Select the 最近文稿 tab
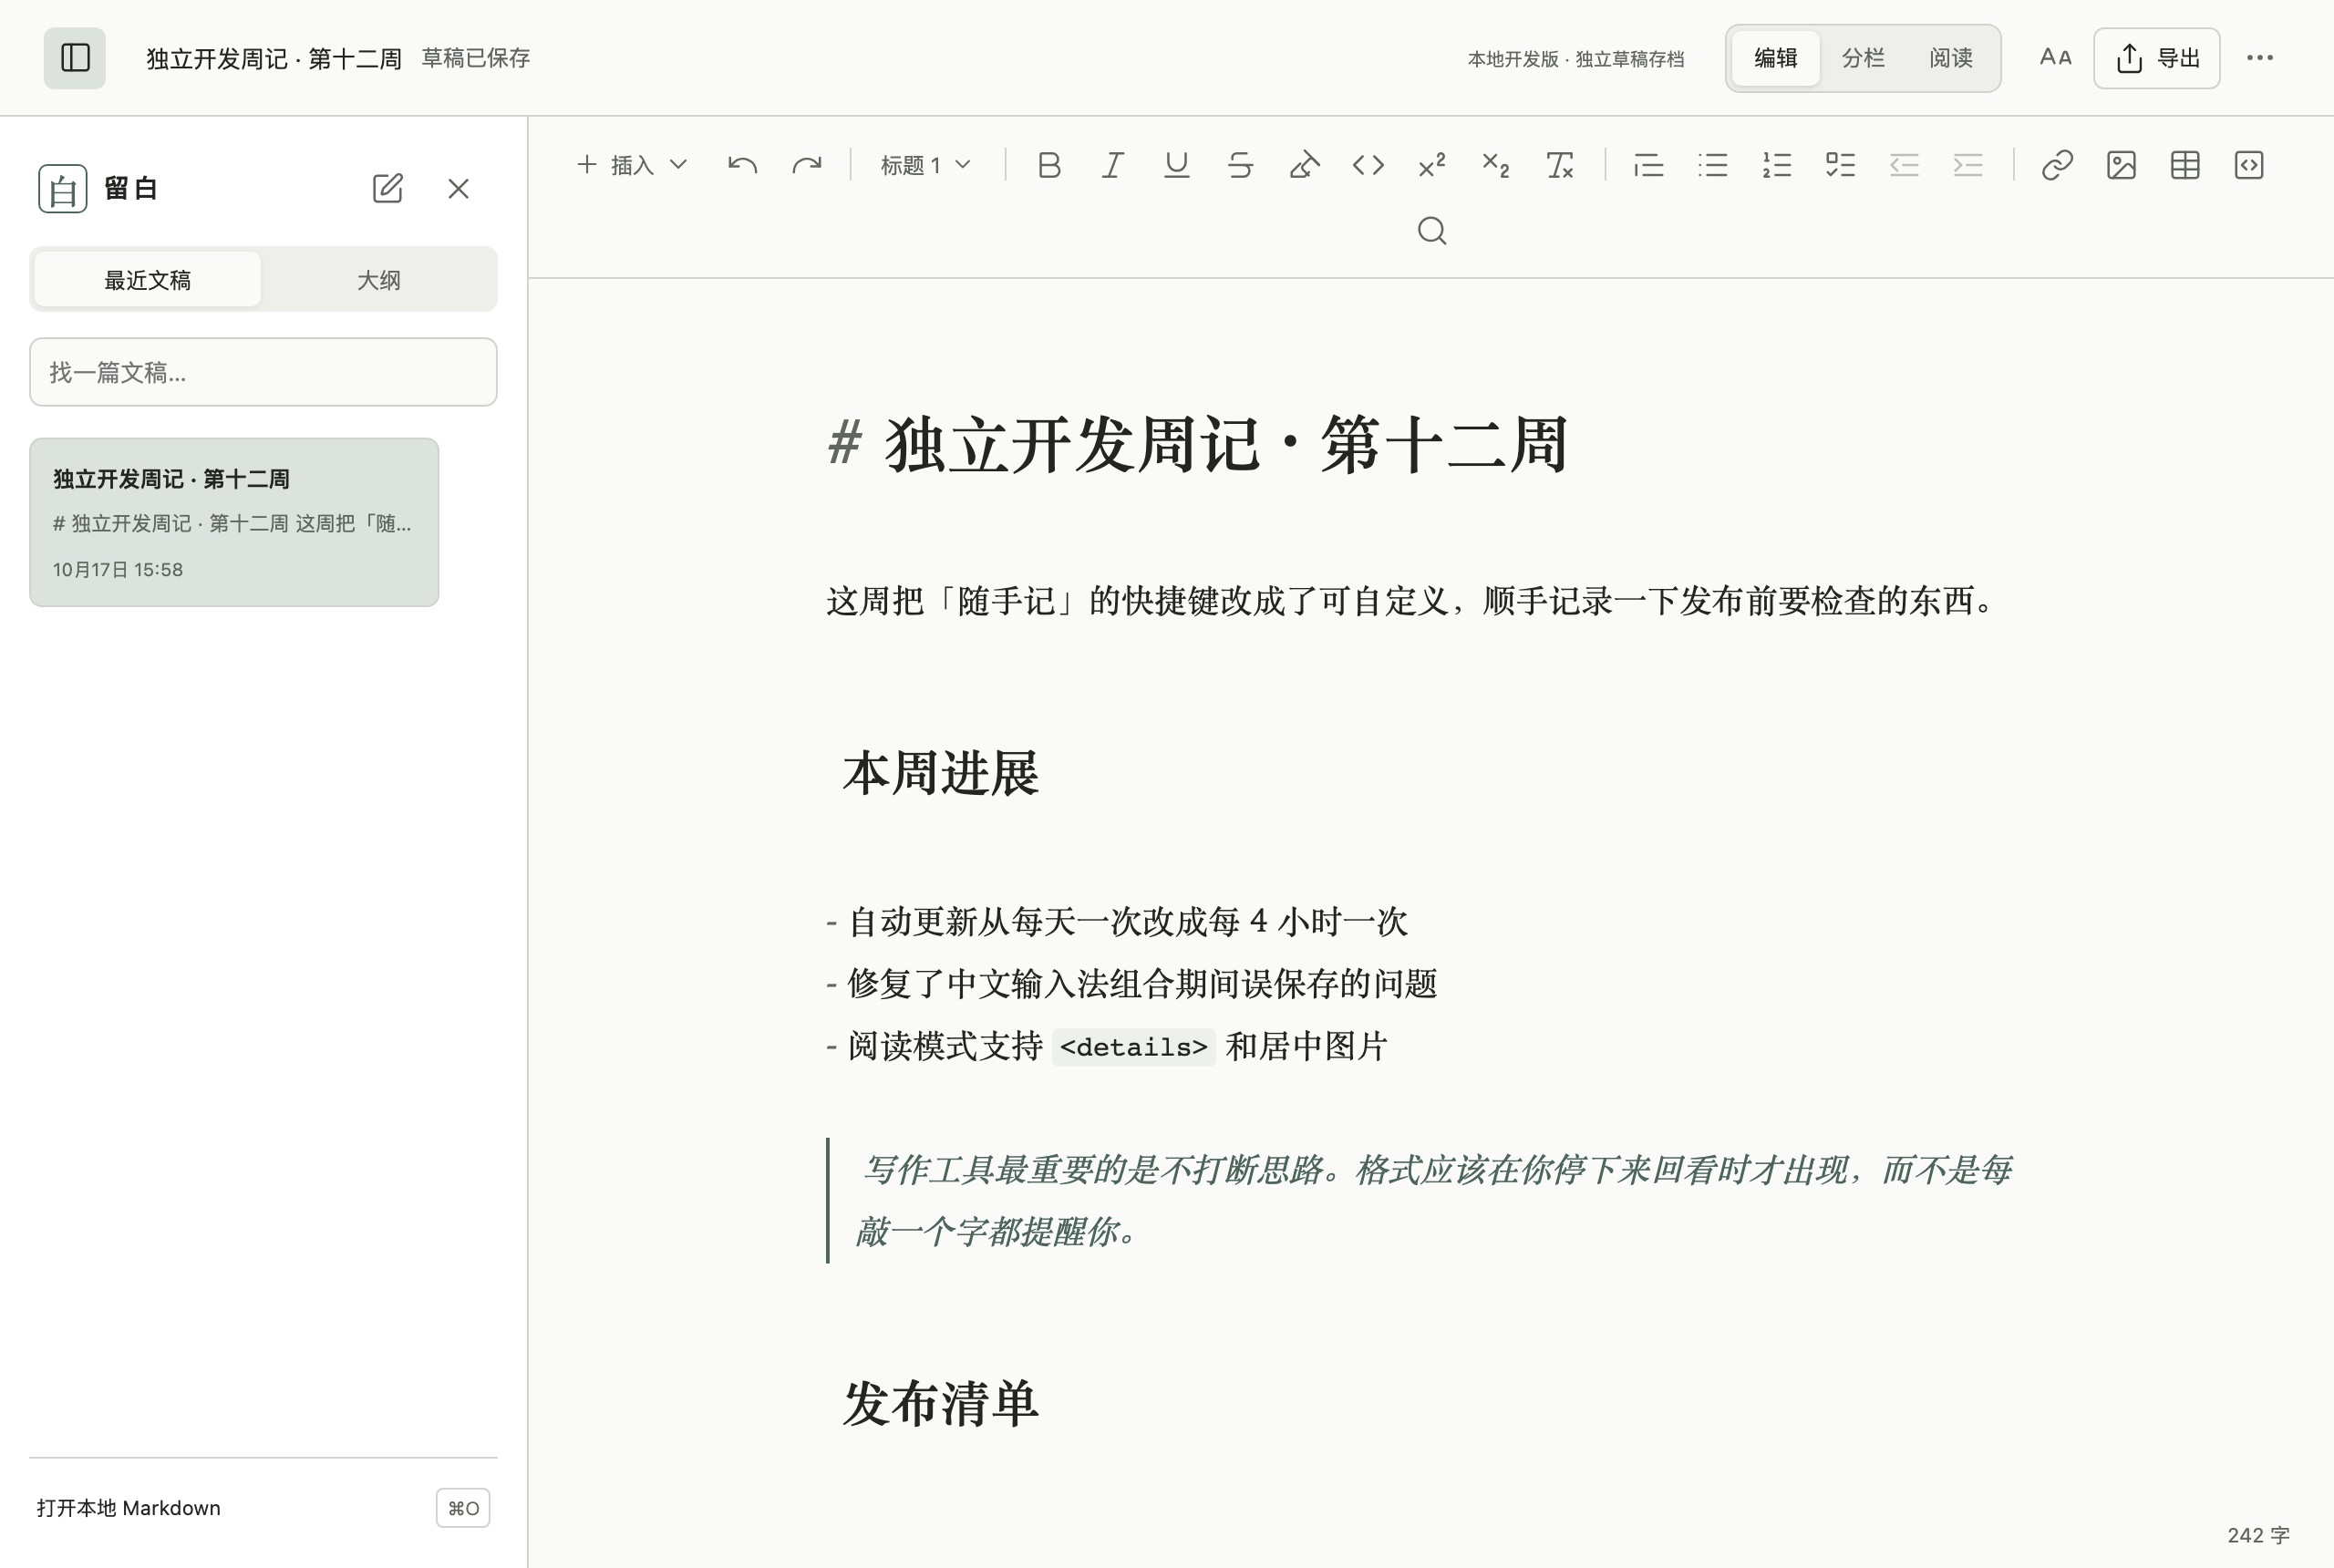 (x=148, y=280)
